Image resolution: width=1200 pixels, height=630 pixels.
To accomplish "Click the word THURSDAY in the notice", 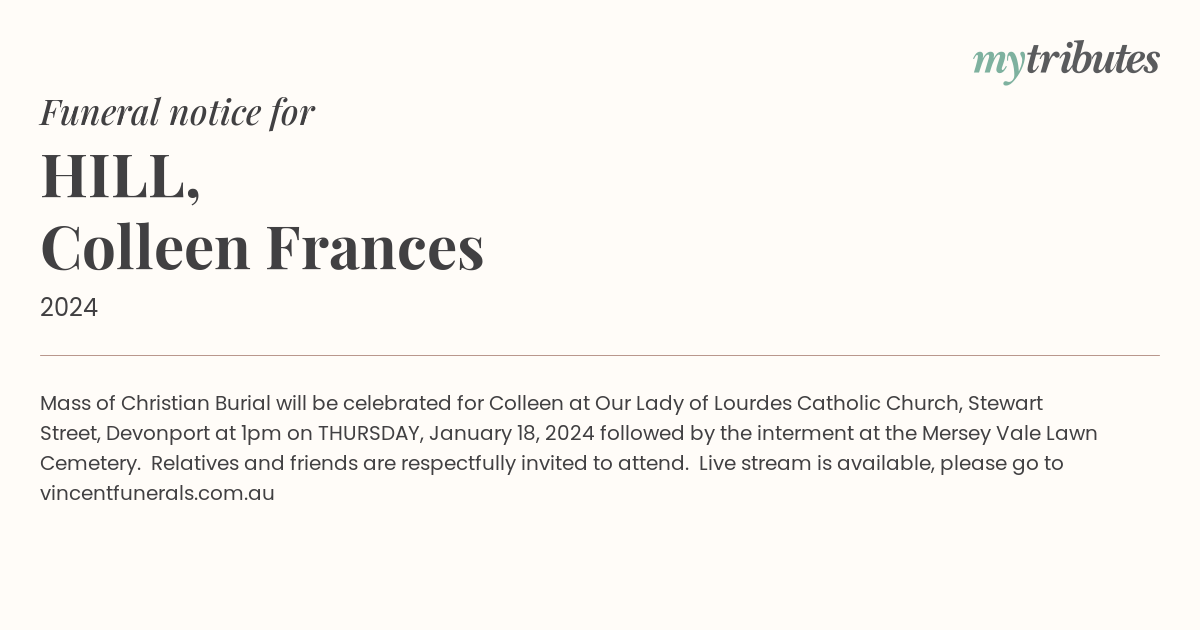I will (370, 434).
